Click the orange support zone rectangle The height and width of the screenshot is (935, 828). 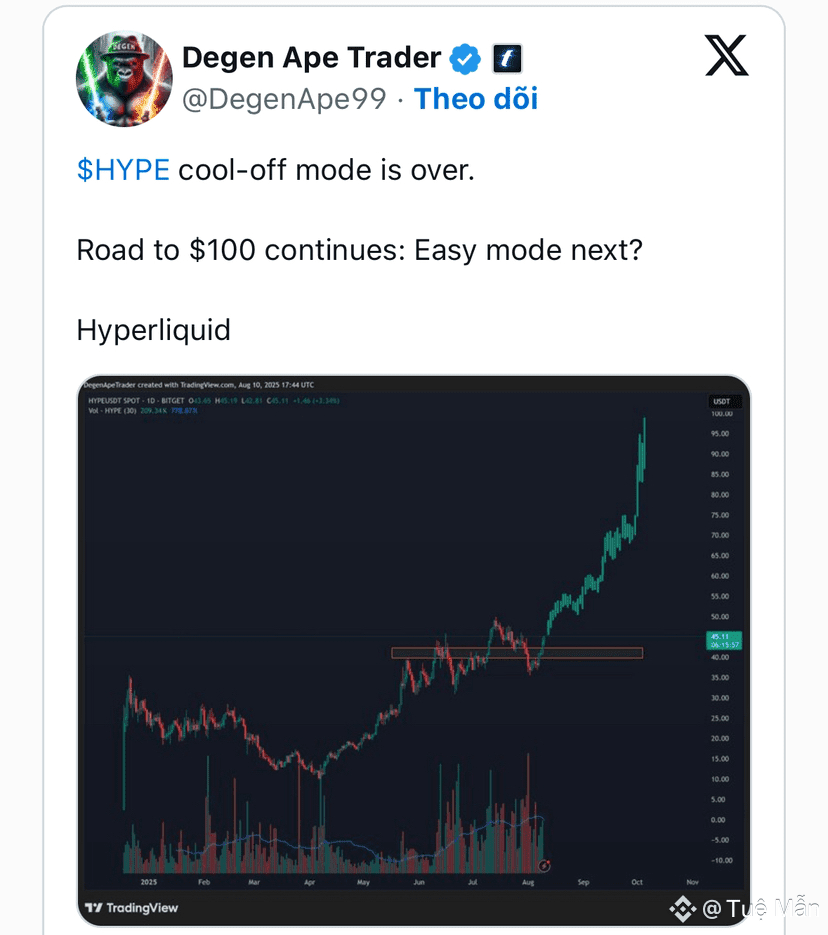point(517,653)
